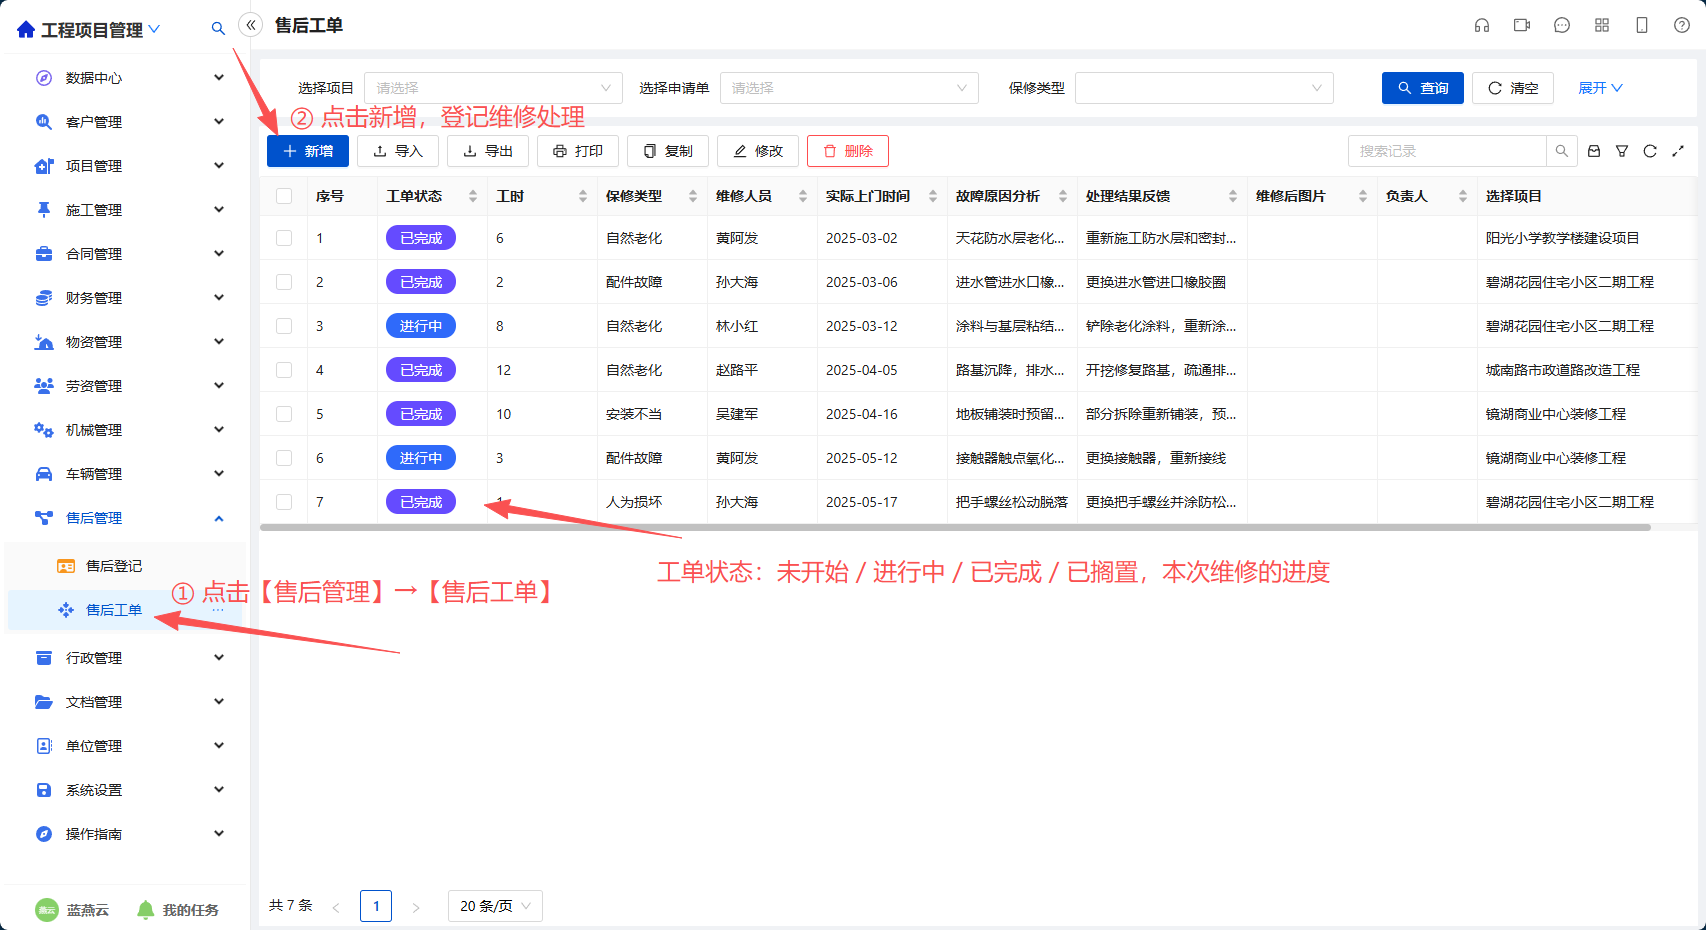This screenshot has height=930, width=1706.
Task: Click the 车辆管理 car icon
Action: tap(44, 474)
